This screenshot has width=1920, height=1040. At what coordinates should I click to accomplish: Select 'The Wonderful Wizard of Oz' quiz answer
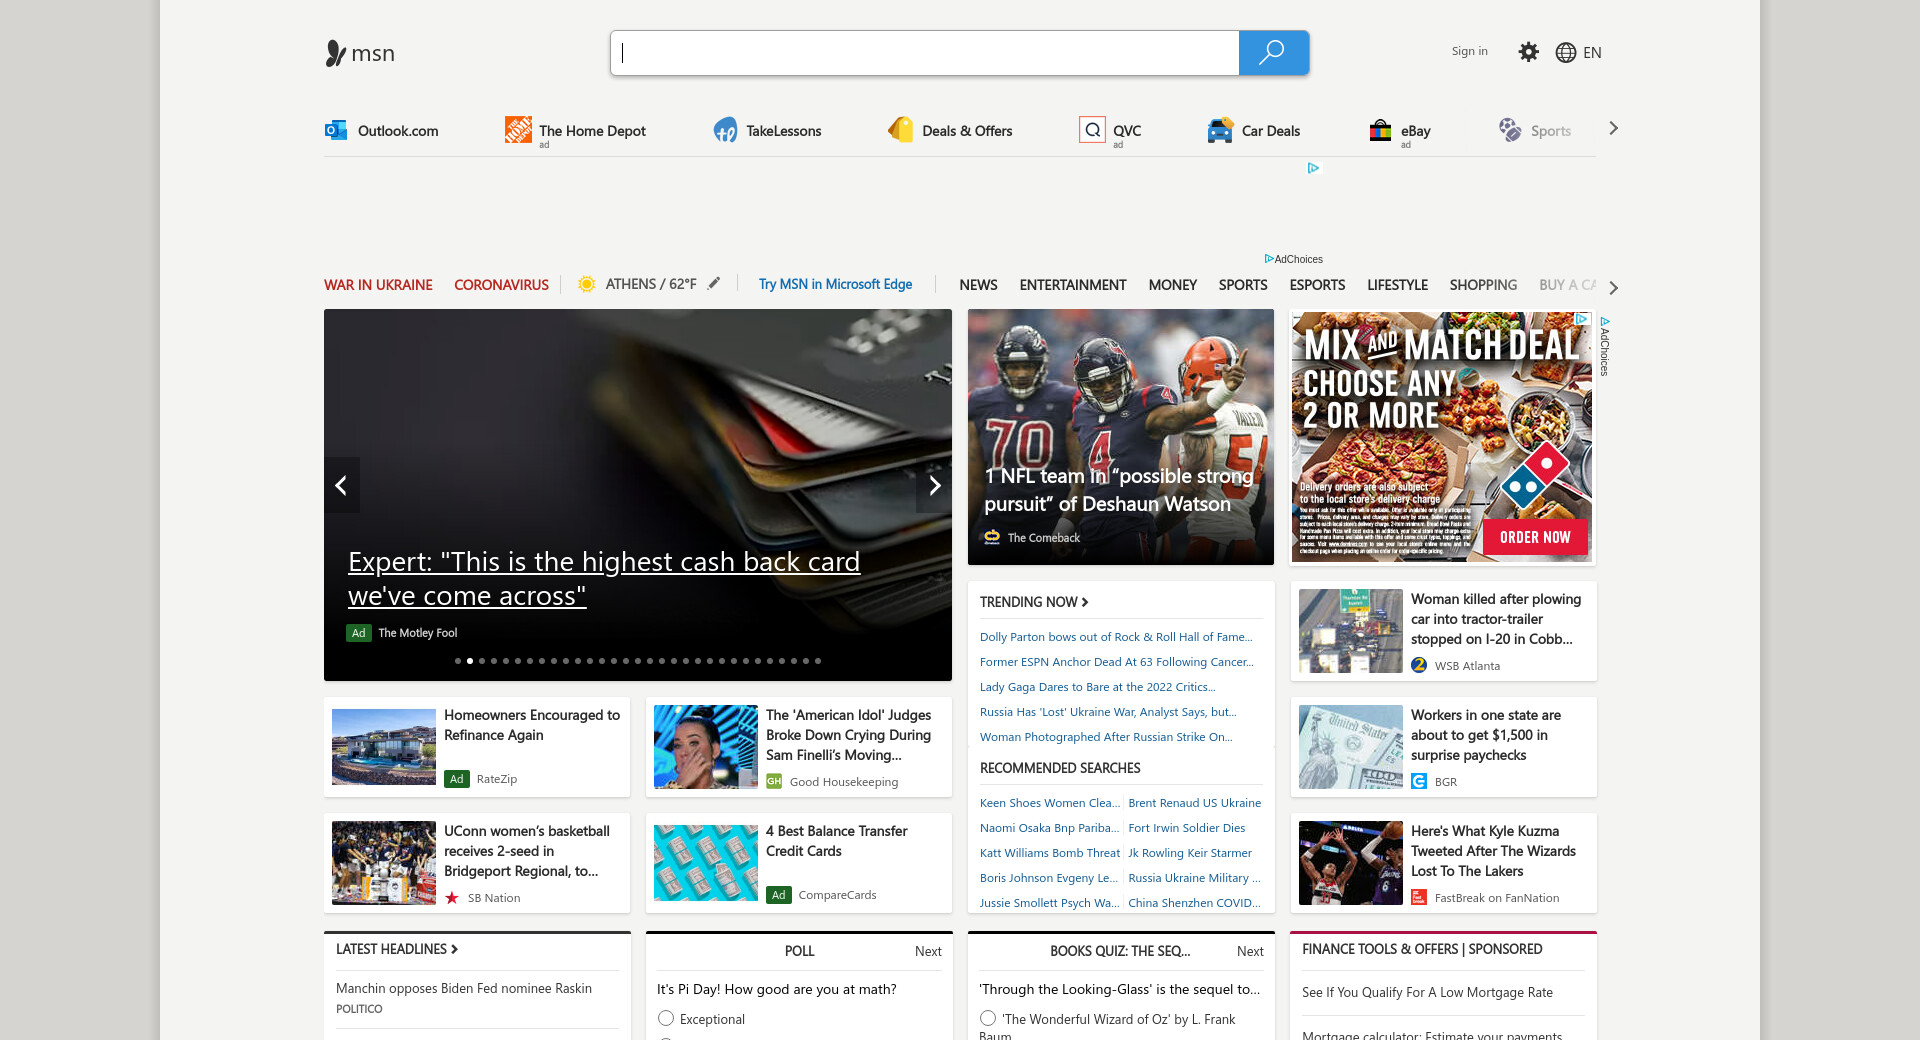(988, 1018)
